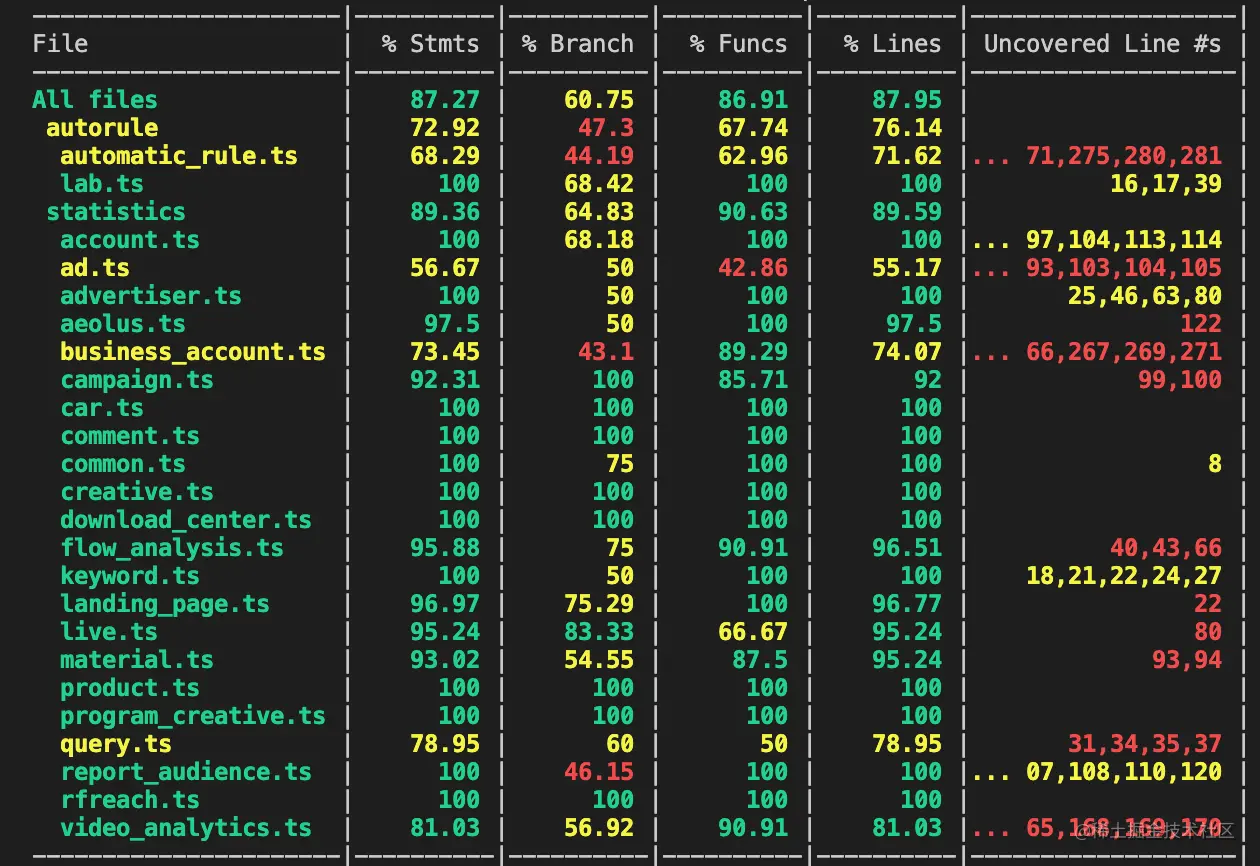The width and height of the screenshot is (1260, 866).
Task: Click the % Funcs column header
Action: (739, 44)
